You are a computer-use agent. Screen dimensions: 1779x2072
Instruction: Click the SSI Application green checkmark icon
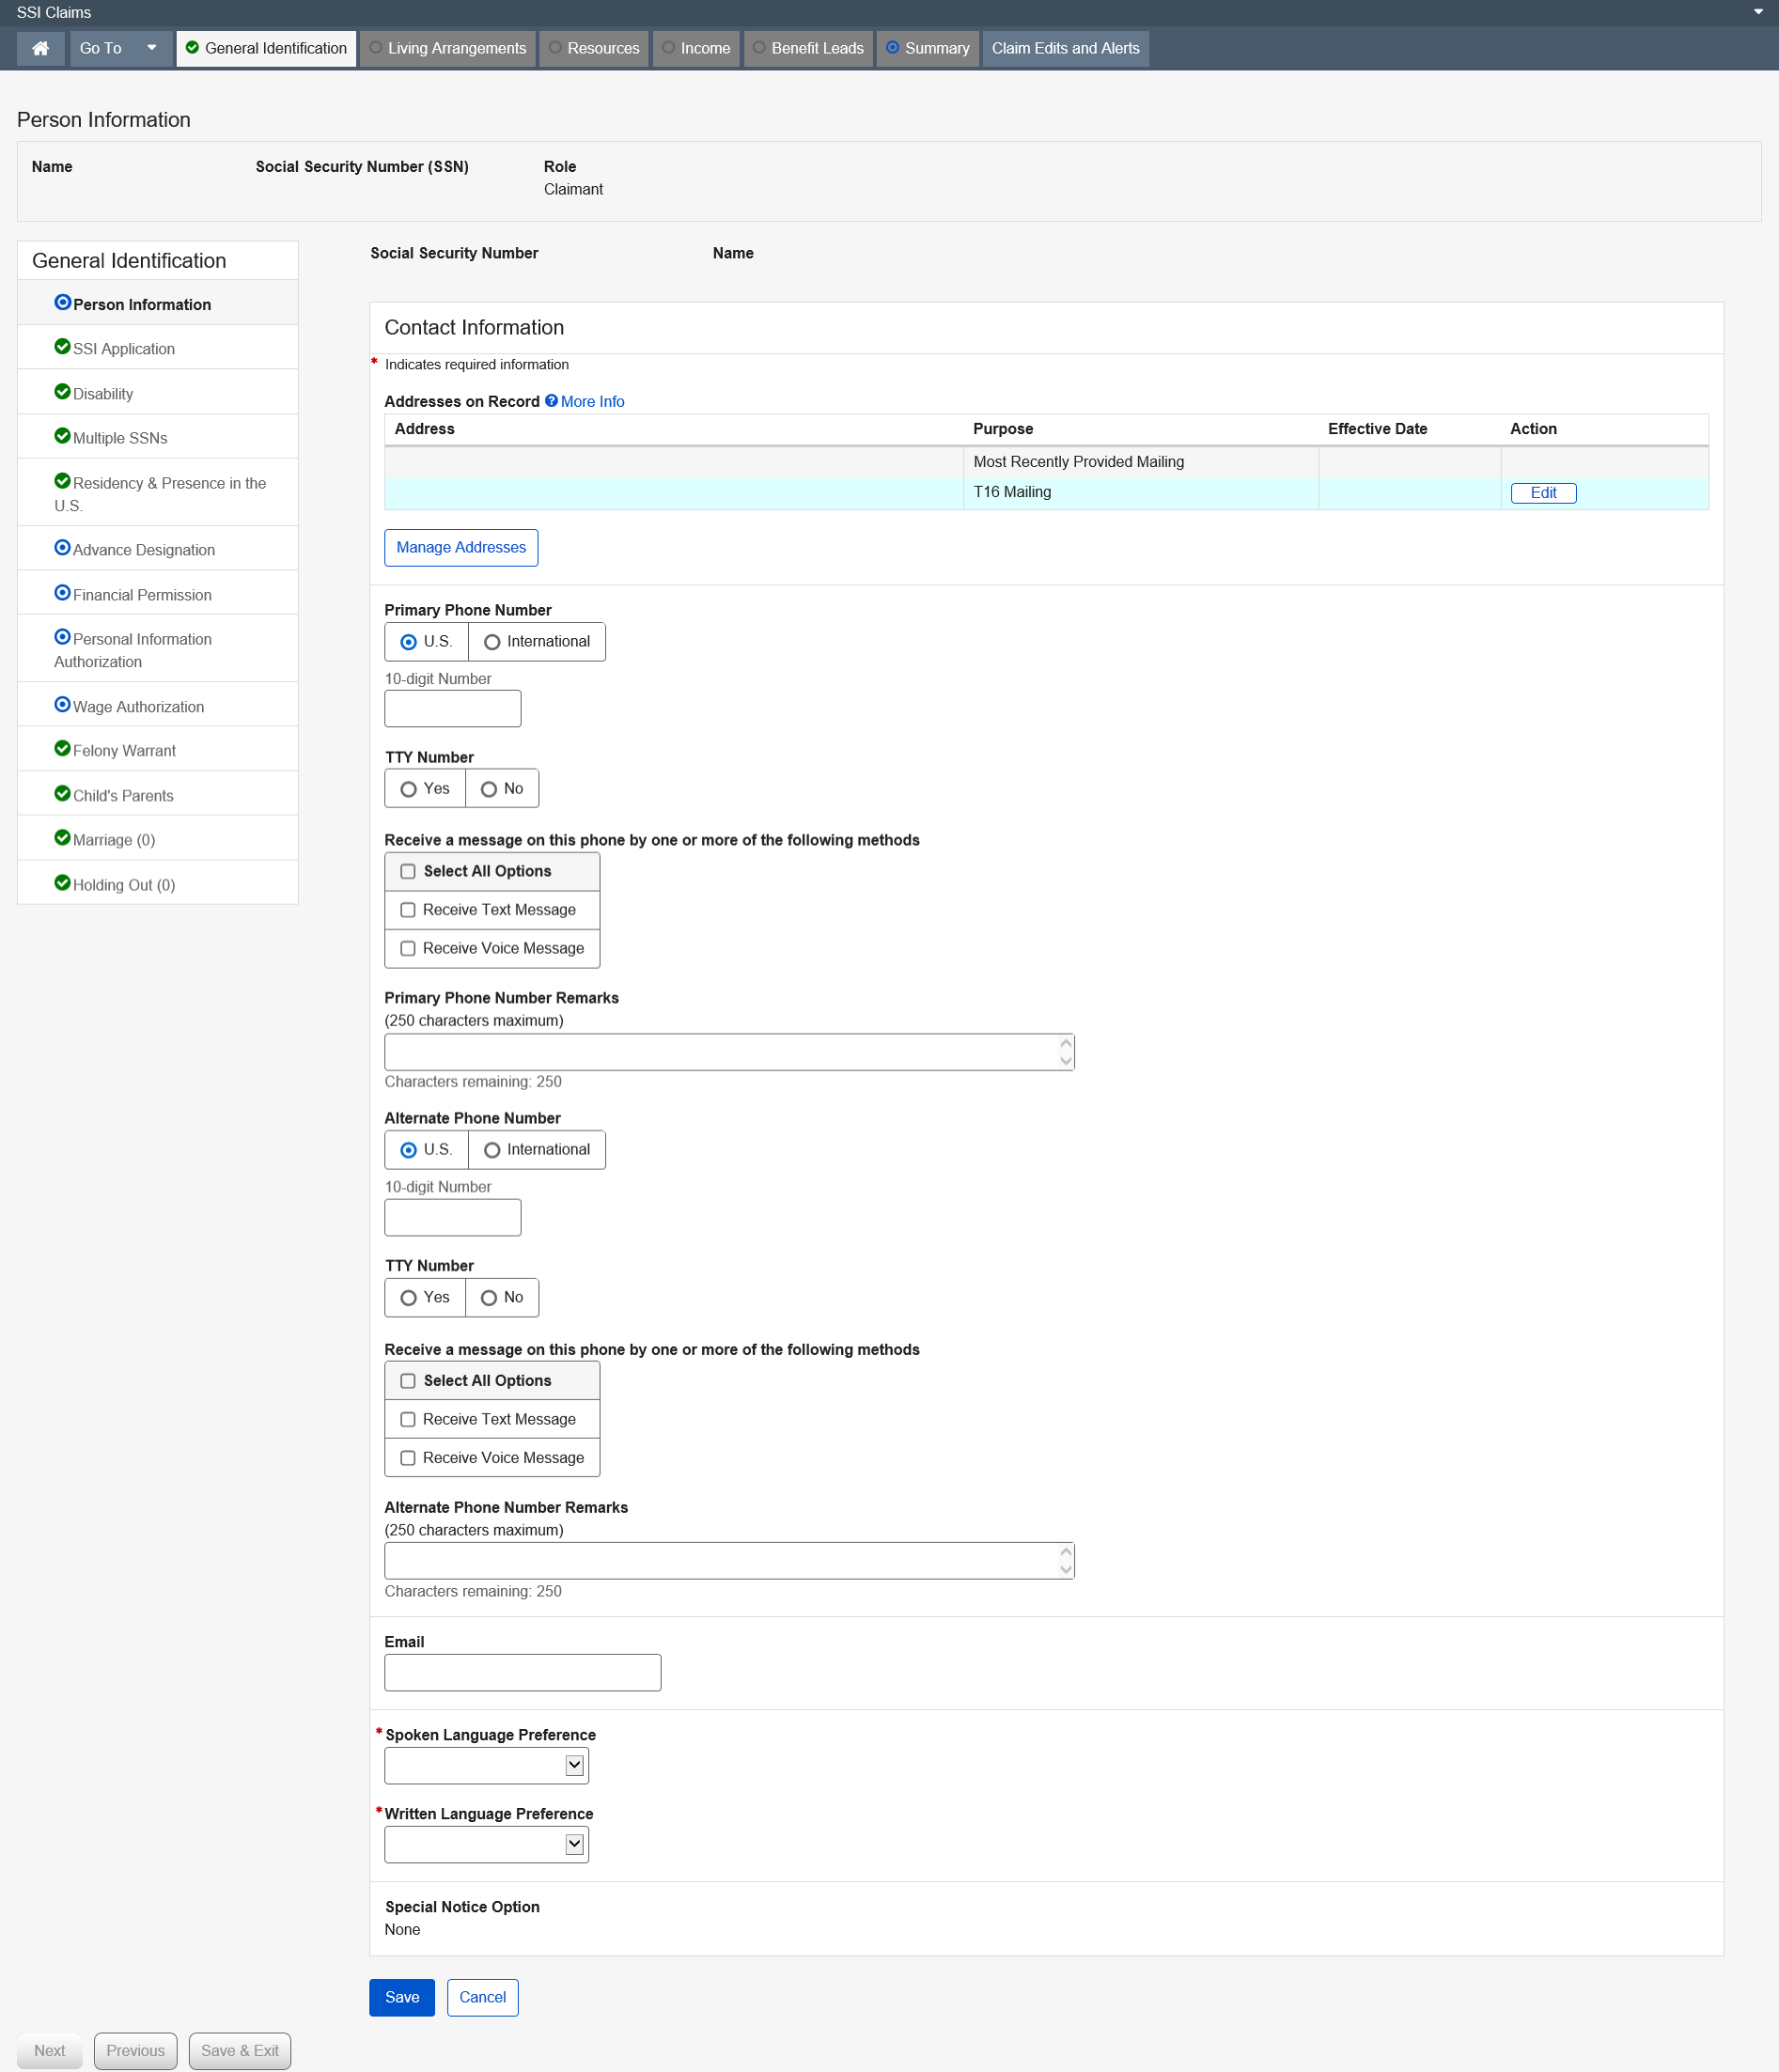[x=62, y=347]
